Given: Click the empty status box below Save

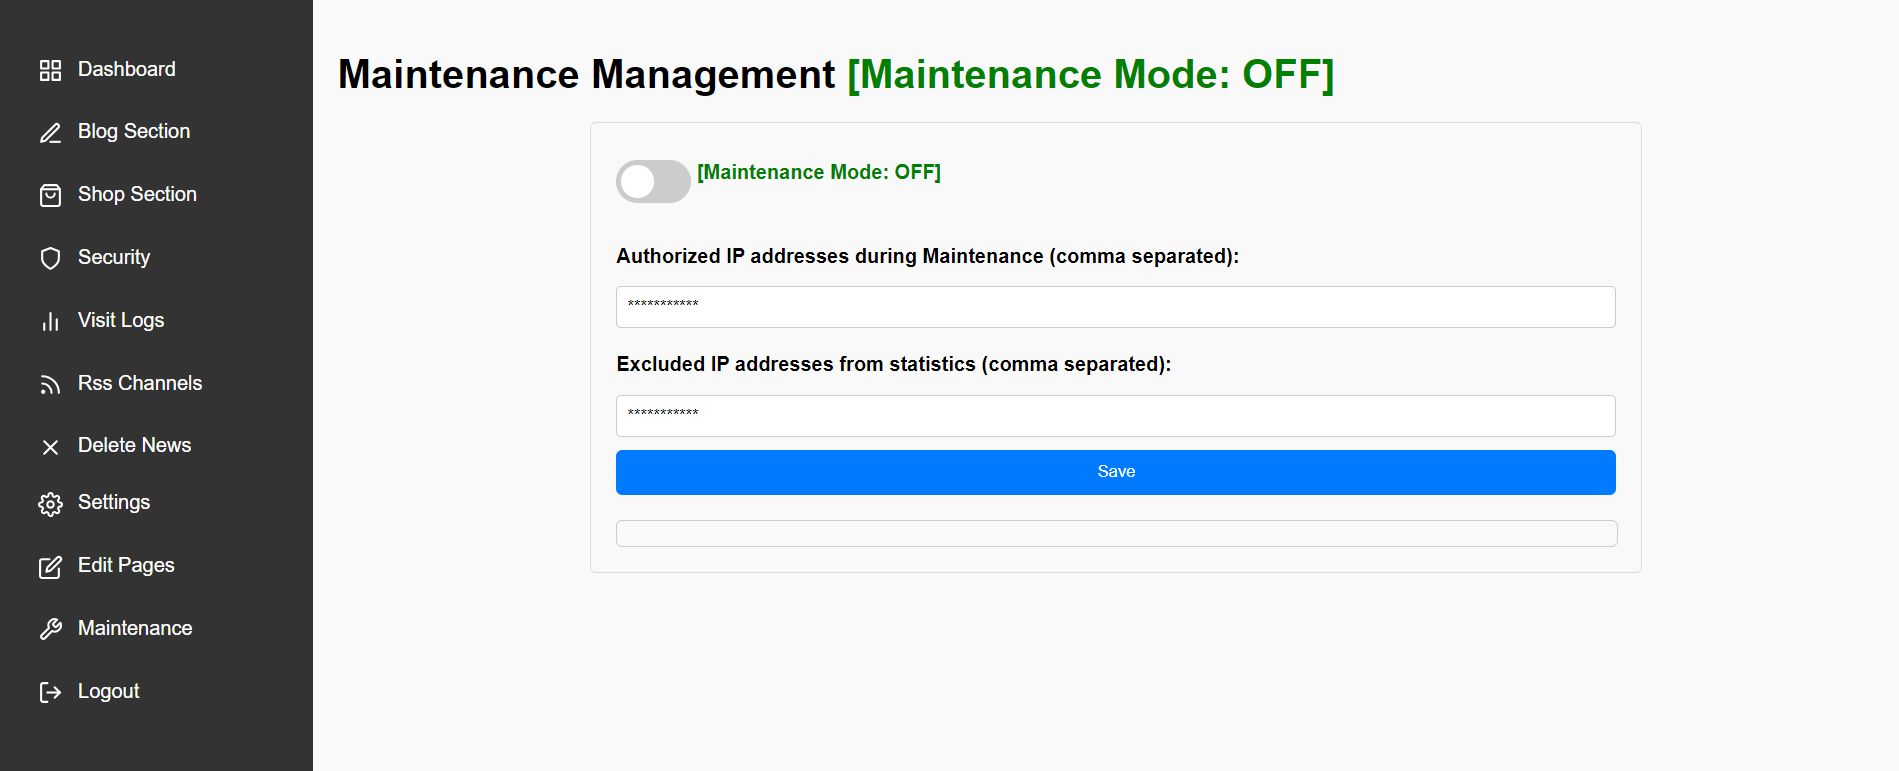Looking at the screenshot, I should point(1116,533).
